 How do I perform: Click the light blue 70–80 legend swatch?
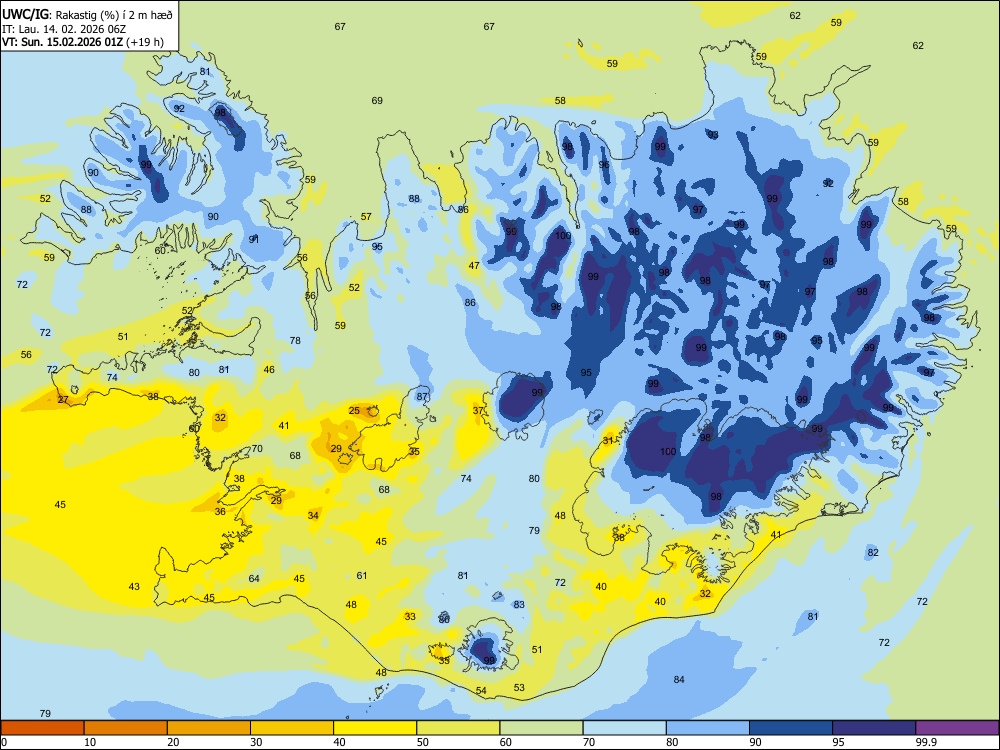pyautogui.click(x=624, y=728)
